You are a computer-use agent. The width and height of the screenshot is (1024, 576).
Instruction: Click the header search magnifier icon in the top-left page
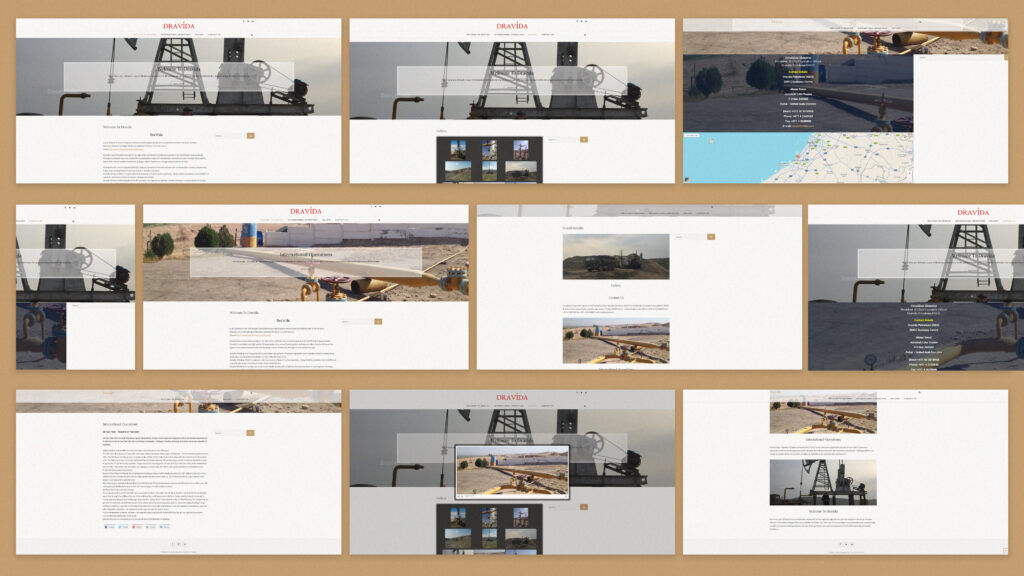(x=252, y=35)
